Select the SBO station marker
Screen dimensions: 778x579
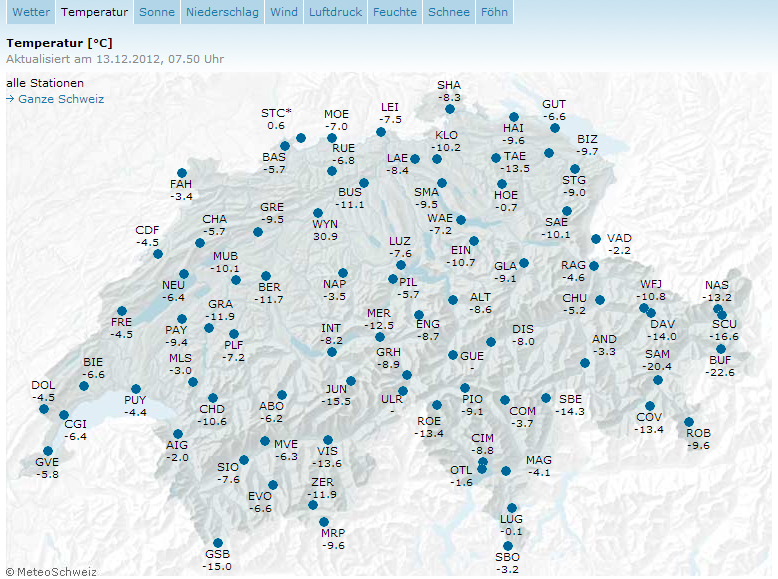pos(508,546)
